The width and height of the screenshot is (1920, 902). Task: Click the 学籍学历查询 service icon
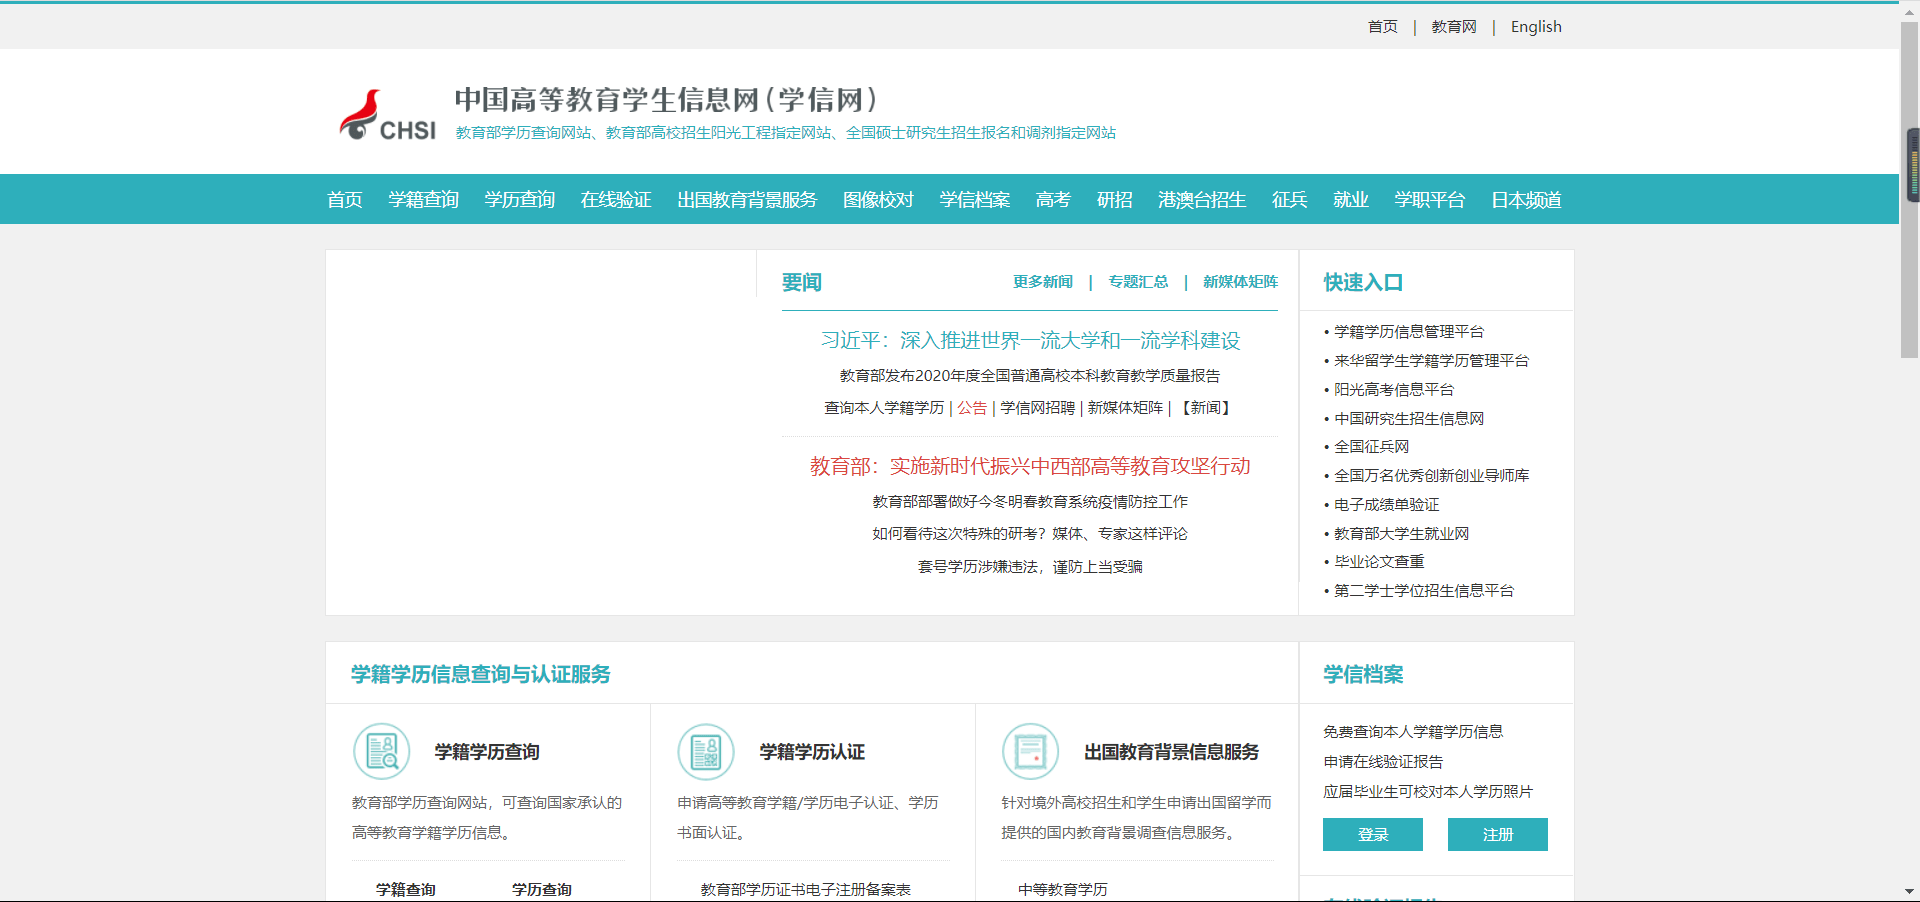click(382, 751)
